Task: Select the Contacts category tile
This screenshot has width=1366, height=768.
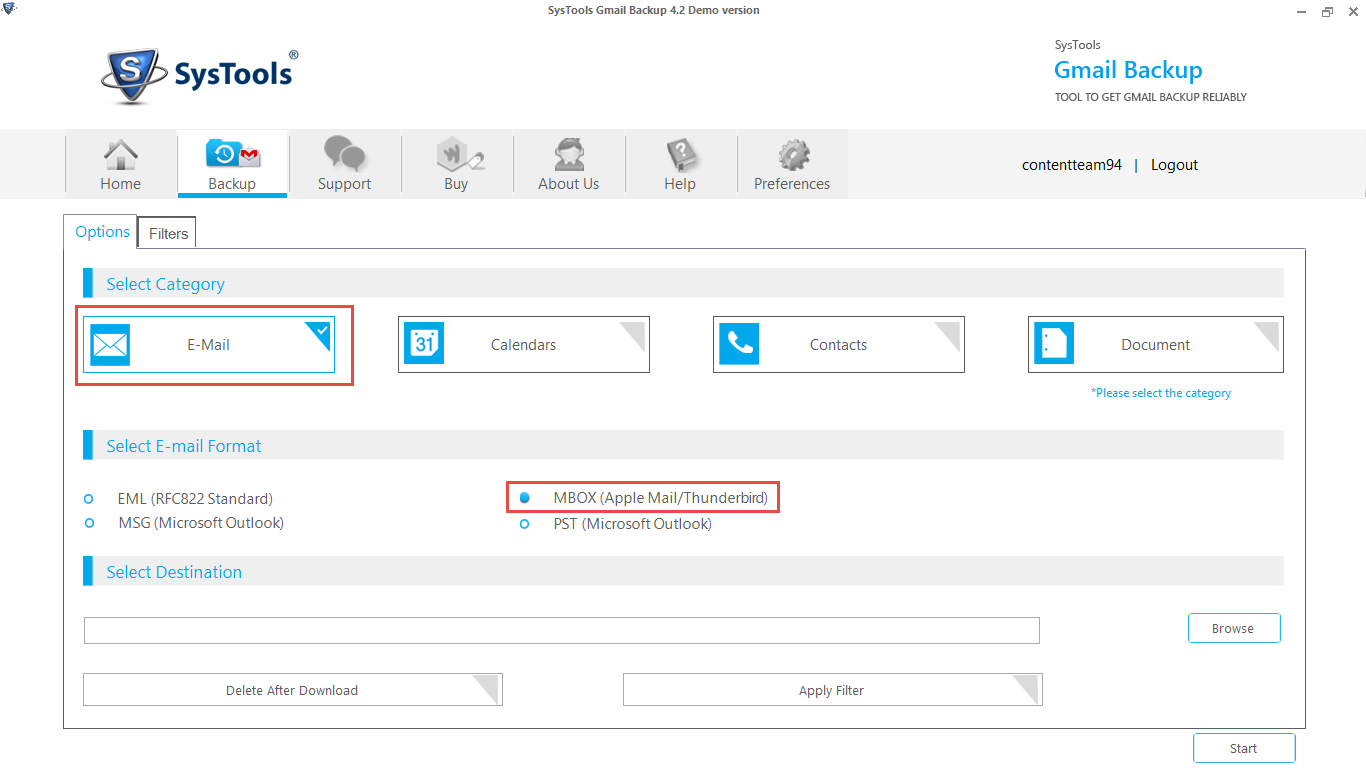Action: pyautogui.click(x=839, y=345)
